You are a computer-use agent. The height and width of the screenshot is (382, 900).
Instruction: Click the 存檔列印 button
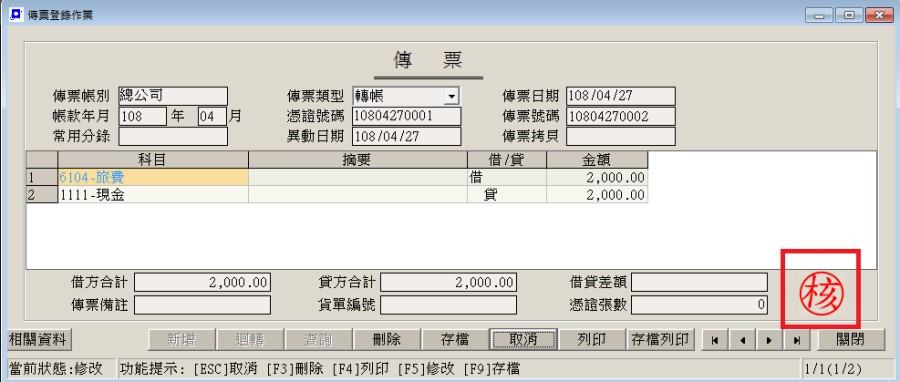pos(660,340)
